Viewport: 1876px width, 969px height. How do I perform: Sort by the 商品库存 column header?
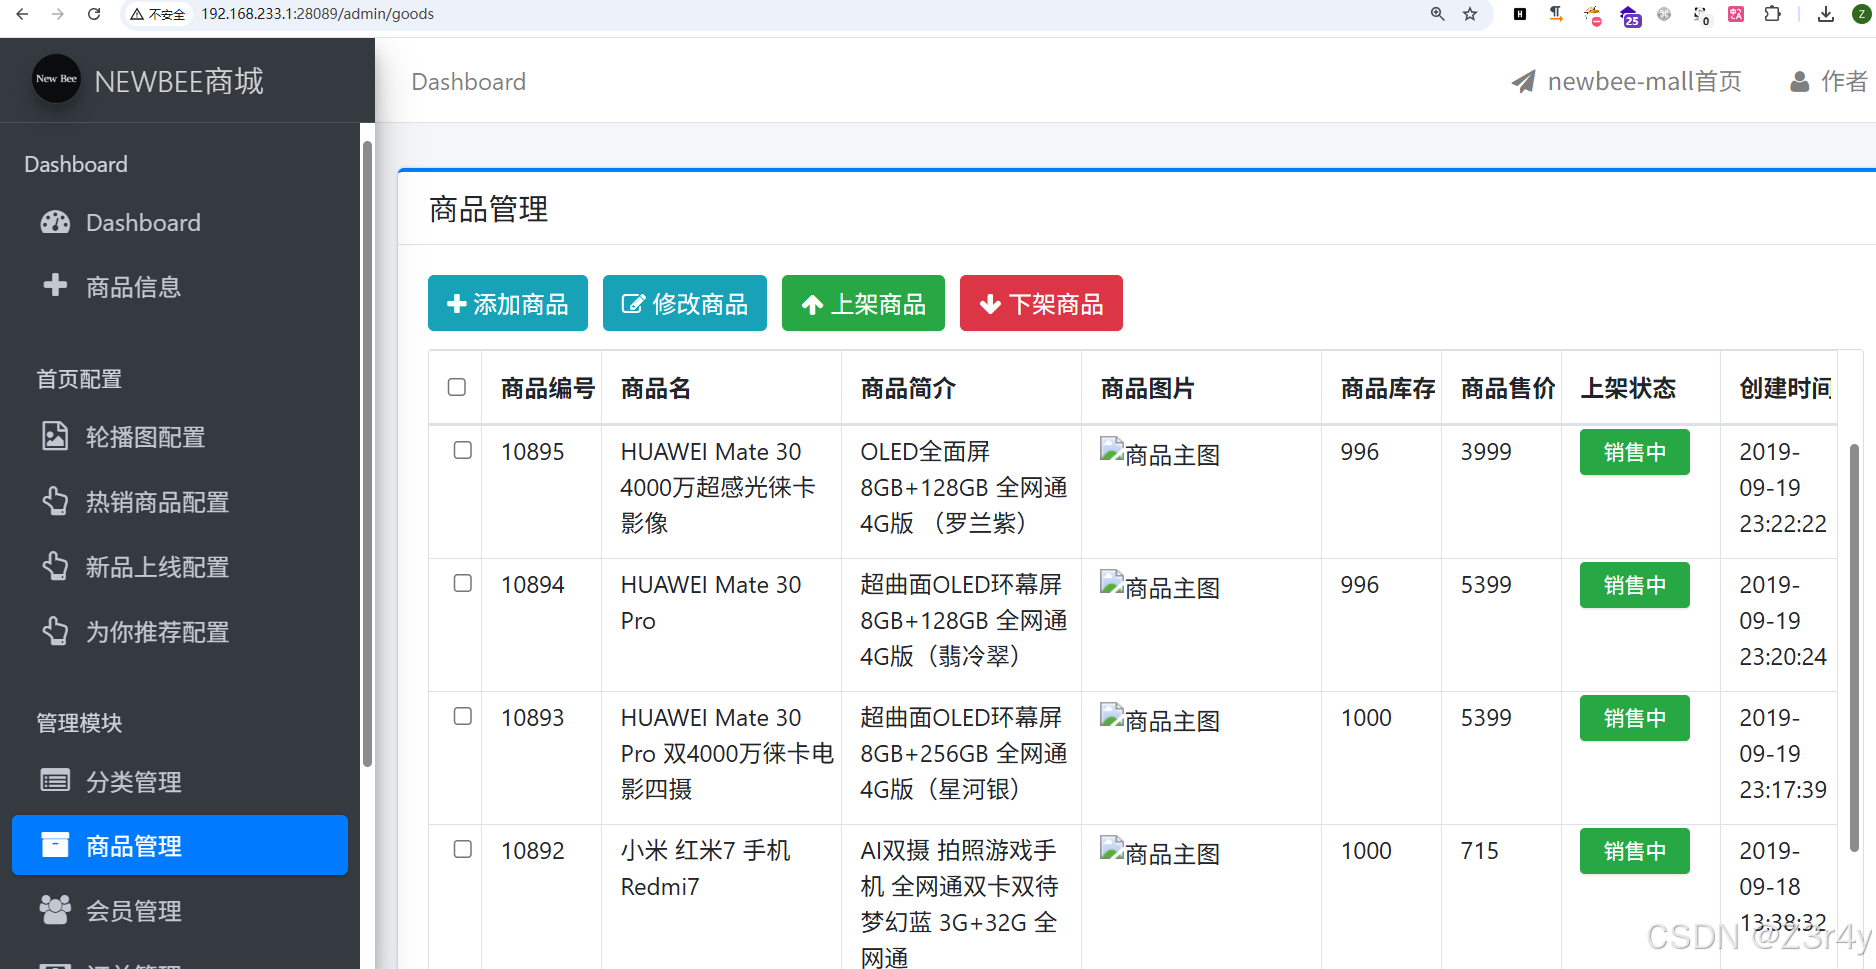click(x=1381, y=388)
